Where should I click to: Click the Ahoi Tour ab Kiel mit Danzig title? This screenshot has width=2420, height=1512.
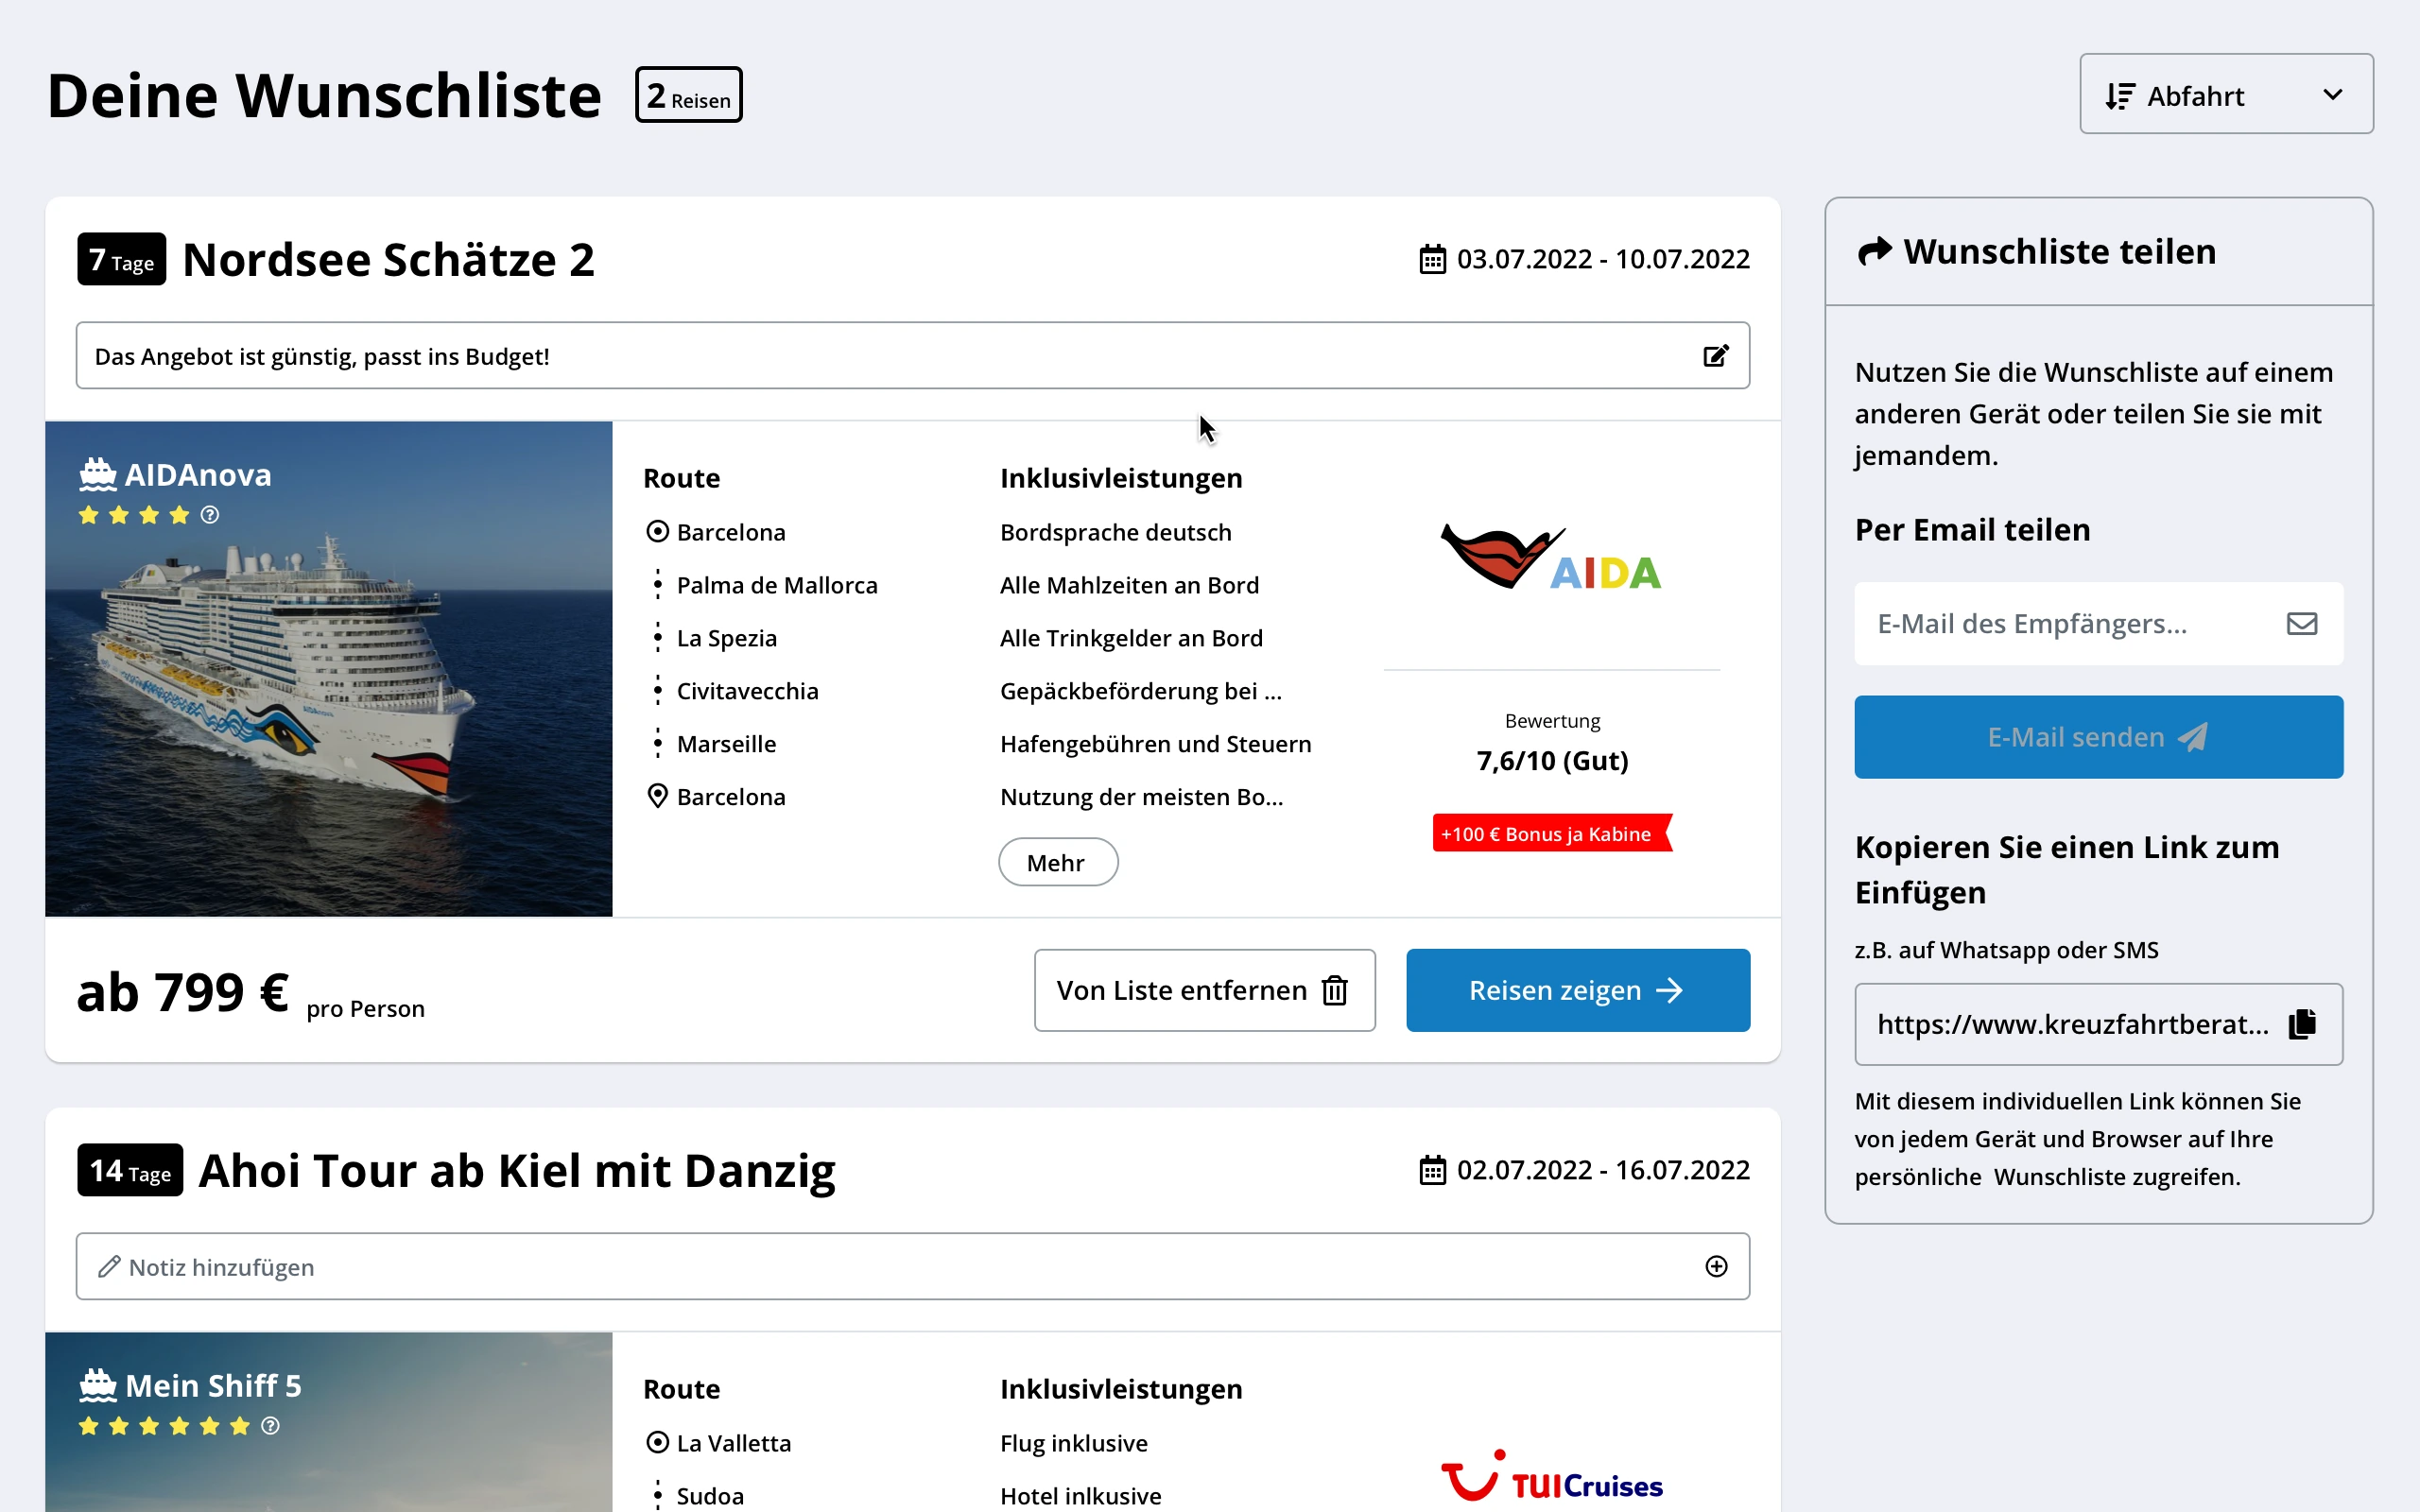pyautogui.click(x=517, y=1171)
